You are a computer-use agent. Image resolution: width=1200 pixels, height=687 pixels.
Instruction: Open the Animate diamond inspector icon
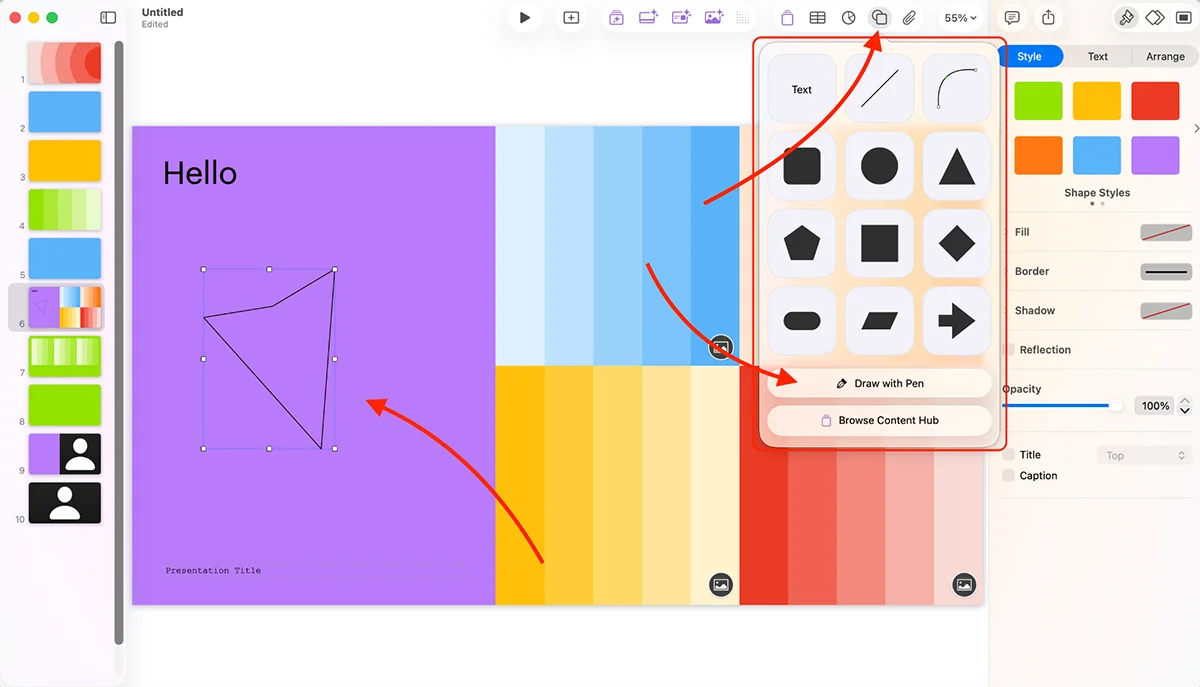pos(1154,17)
